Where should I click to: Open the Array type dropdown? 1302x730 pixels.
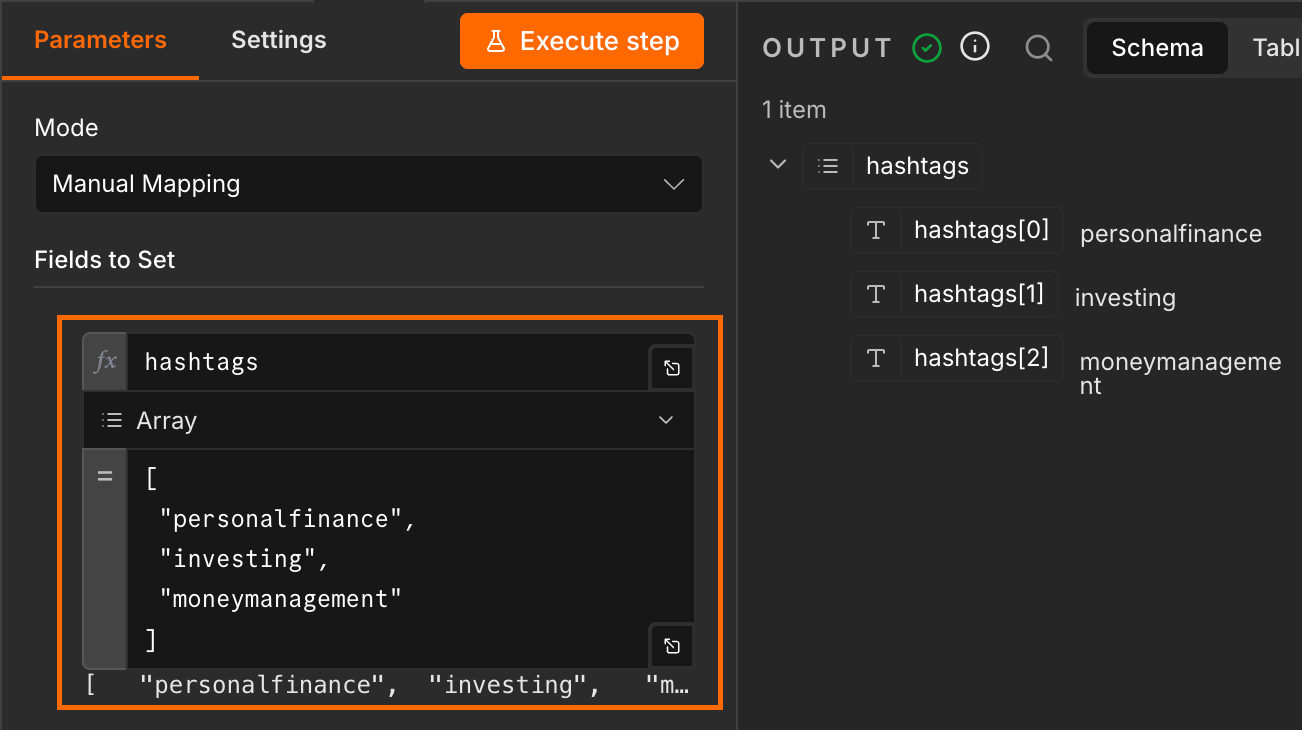[x=388, y=421]
